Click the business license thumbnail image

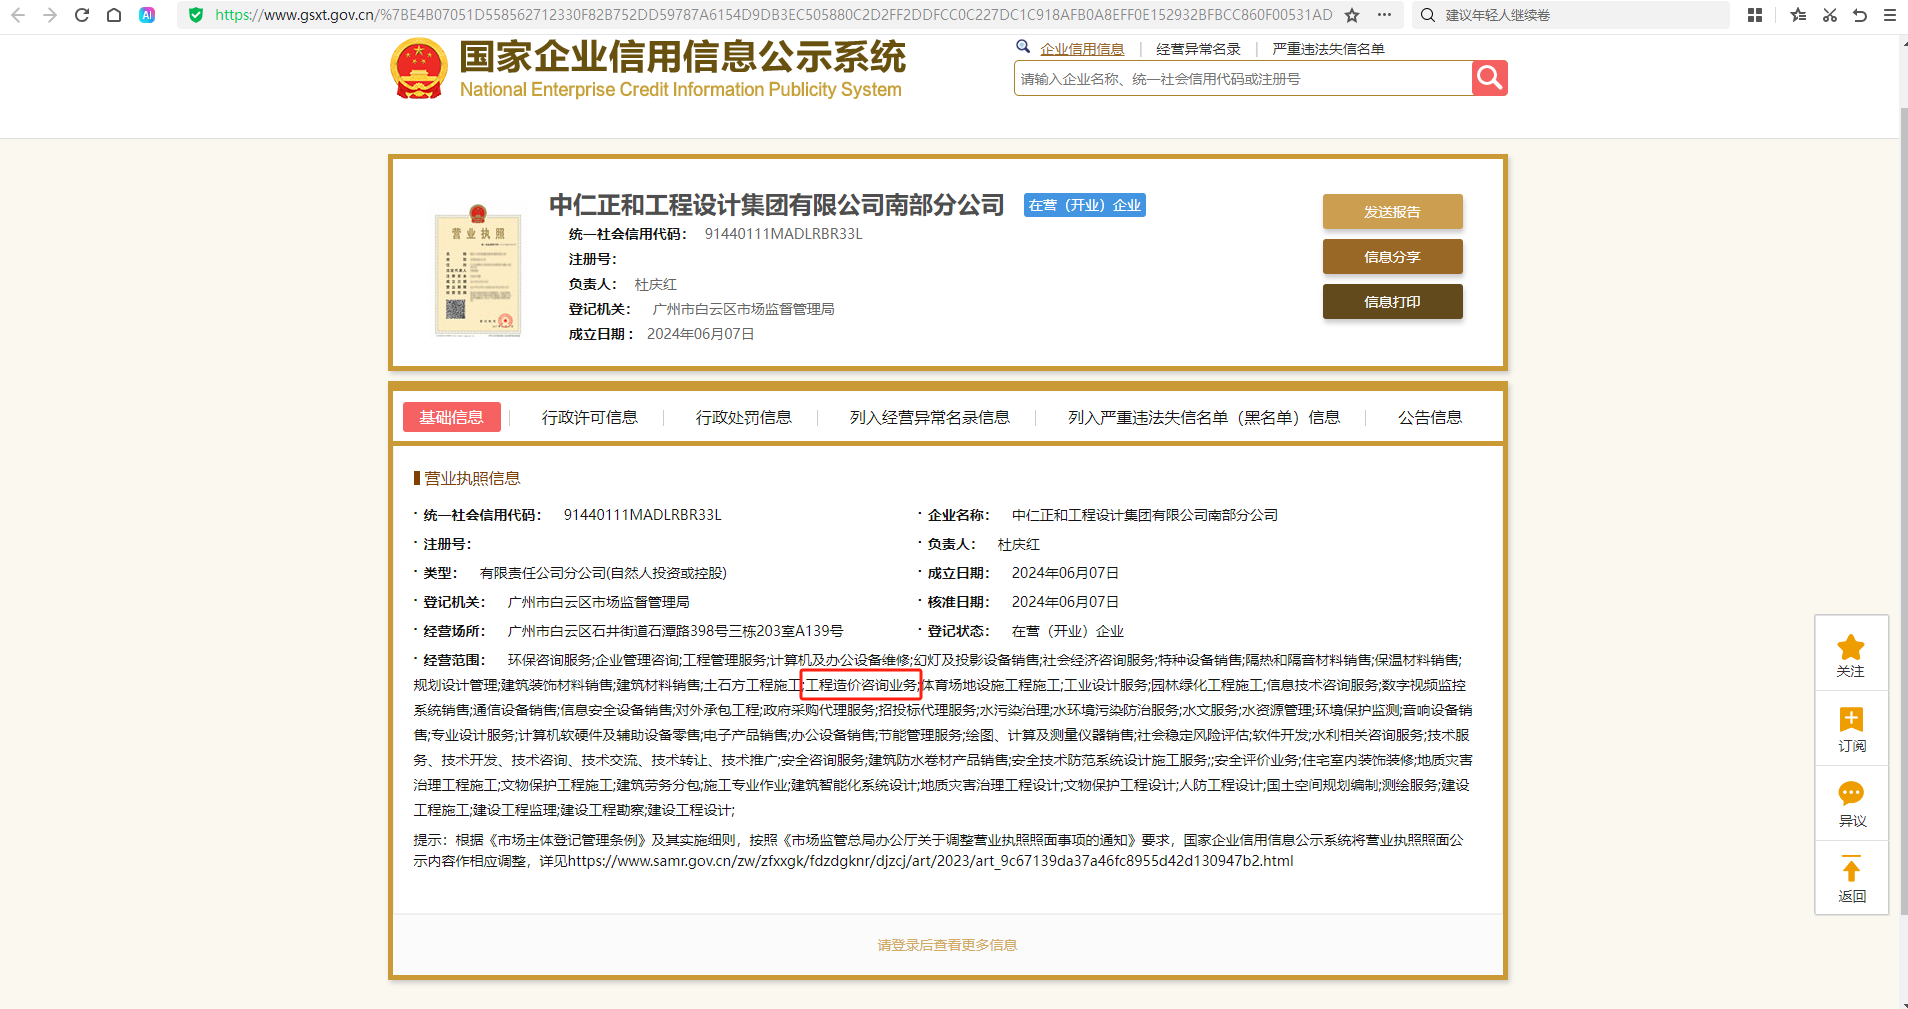click(x=476, y=273)
